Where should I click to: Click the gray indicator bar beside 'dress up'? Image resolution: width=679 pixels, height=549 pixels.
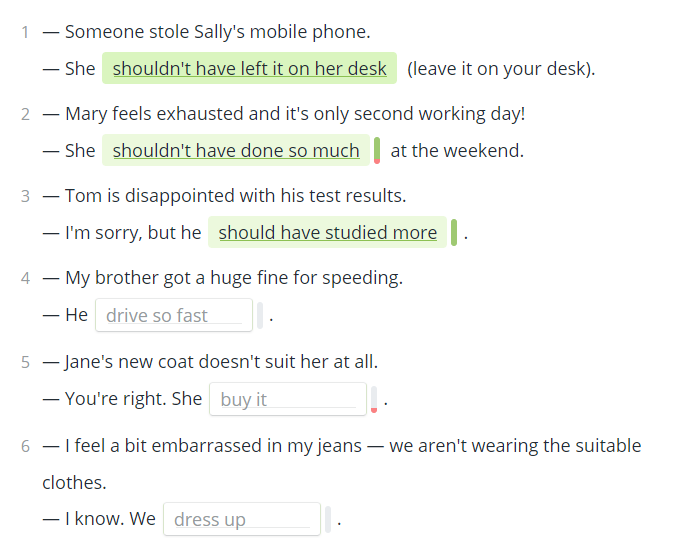pos(328,519)
